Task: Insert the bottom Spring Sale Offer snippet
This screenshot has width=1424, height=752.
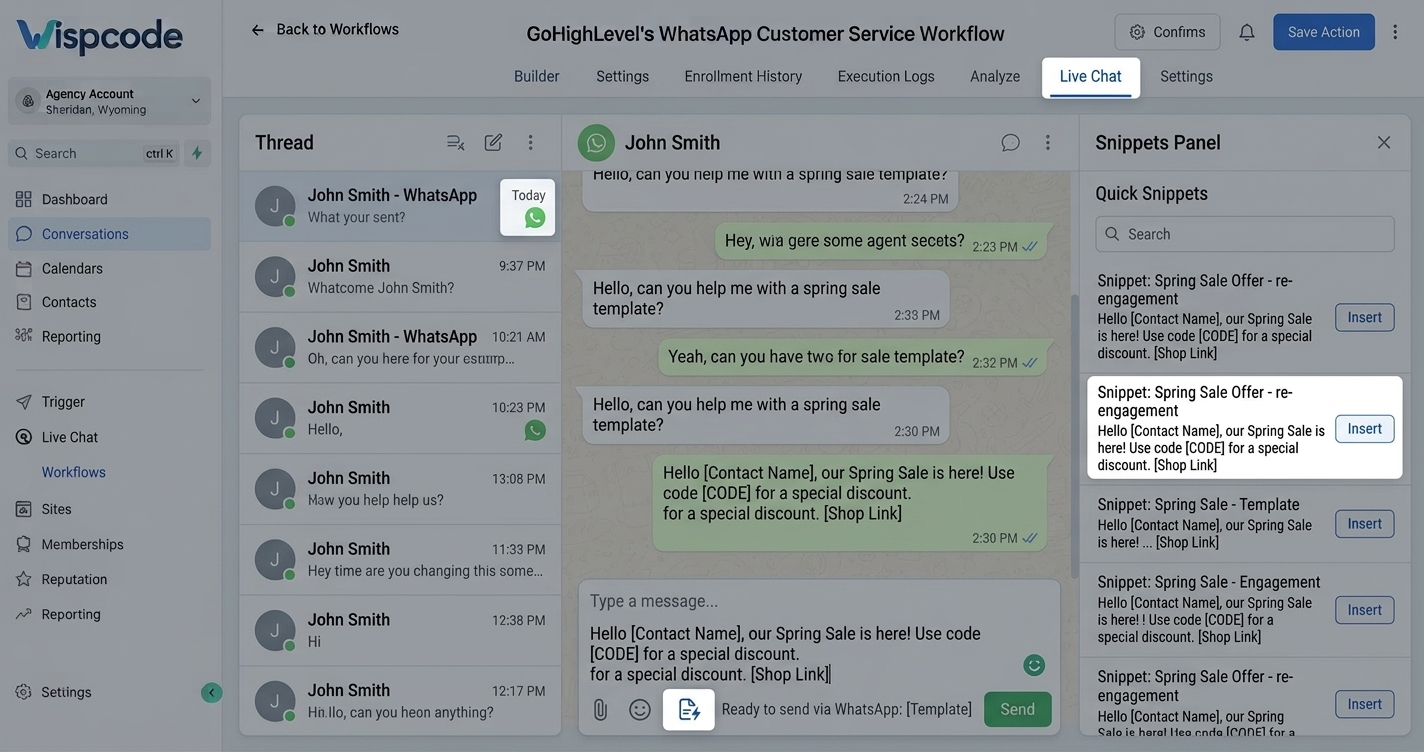Action: (1365, 704)
